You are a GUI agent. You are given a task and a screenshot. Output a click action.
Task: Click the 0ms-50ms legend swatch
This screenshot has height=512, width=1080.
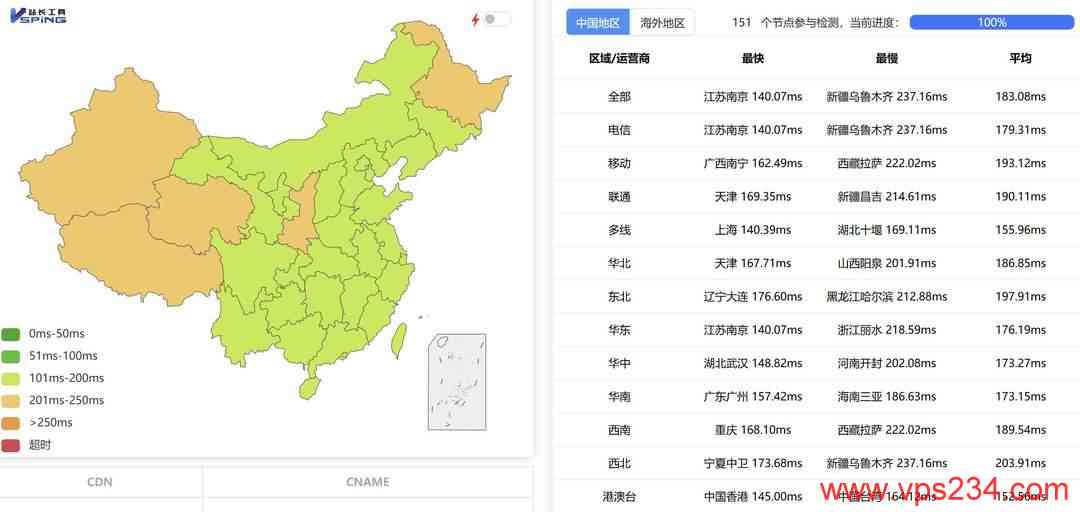point(11,334)
